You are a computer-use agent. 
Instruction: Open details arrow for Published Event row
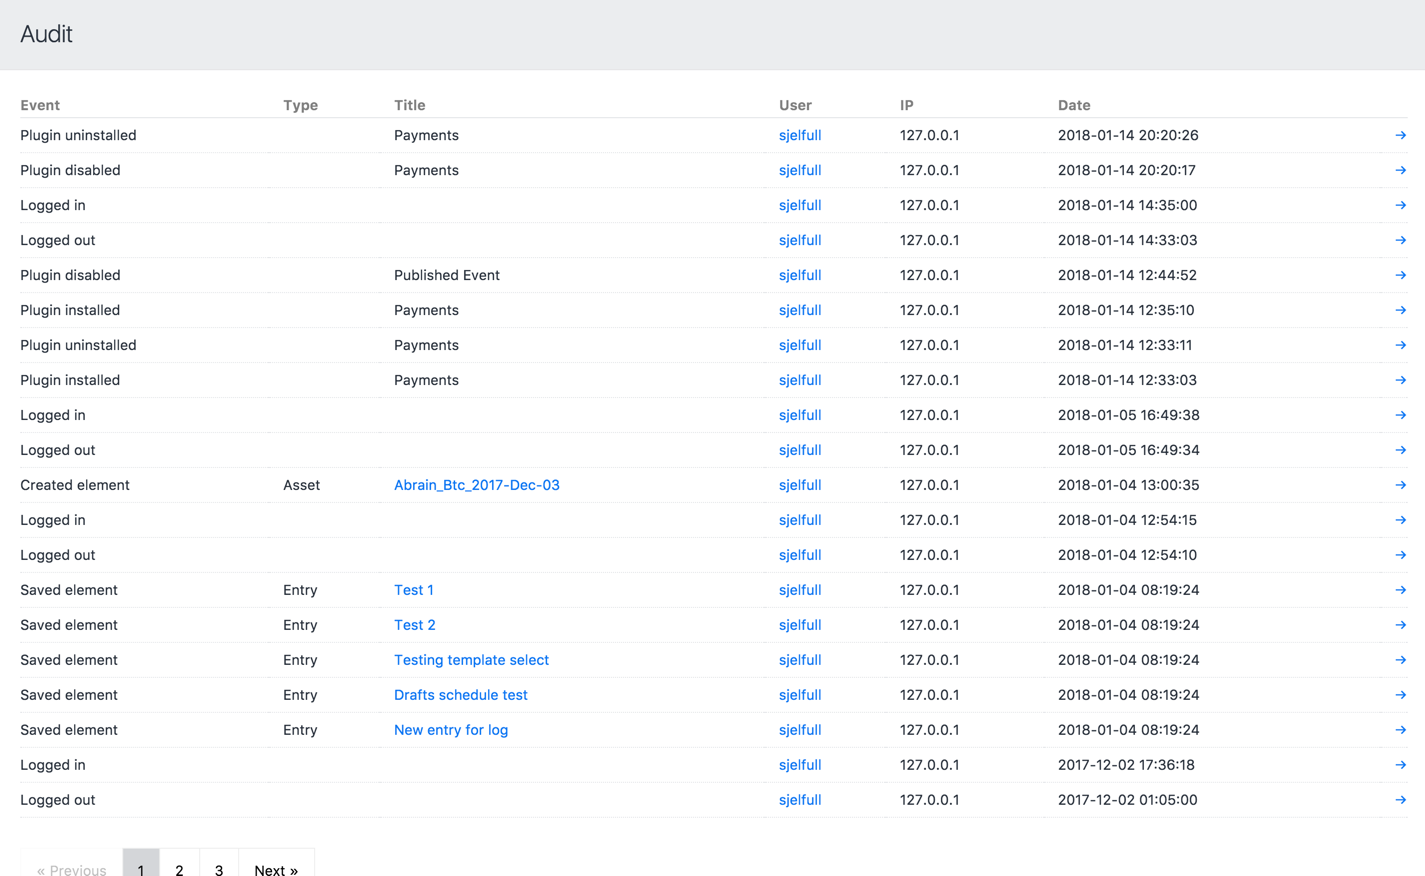pos(1400,275)
